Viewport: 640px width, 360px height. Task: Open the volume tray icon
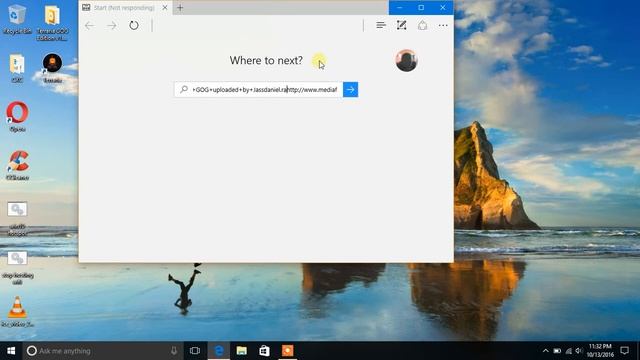(x=579, y=351)
